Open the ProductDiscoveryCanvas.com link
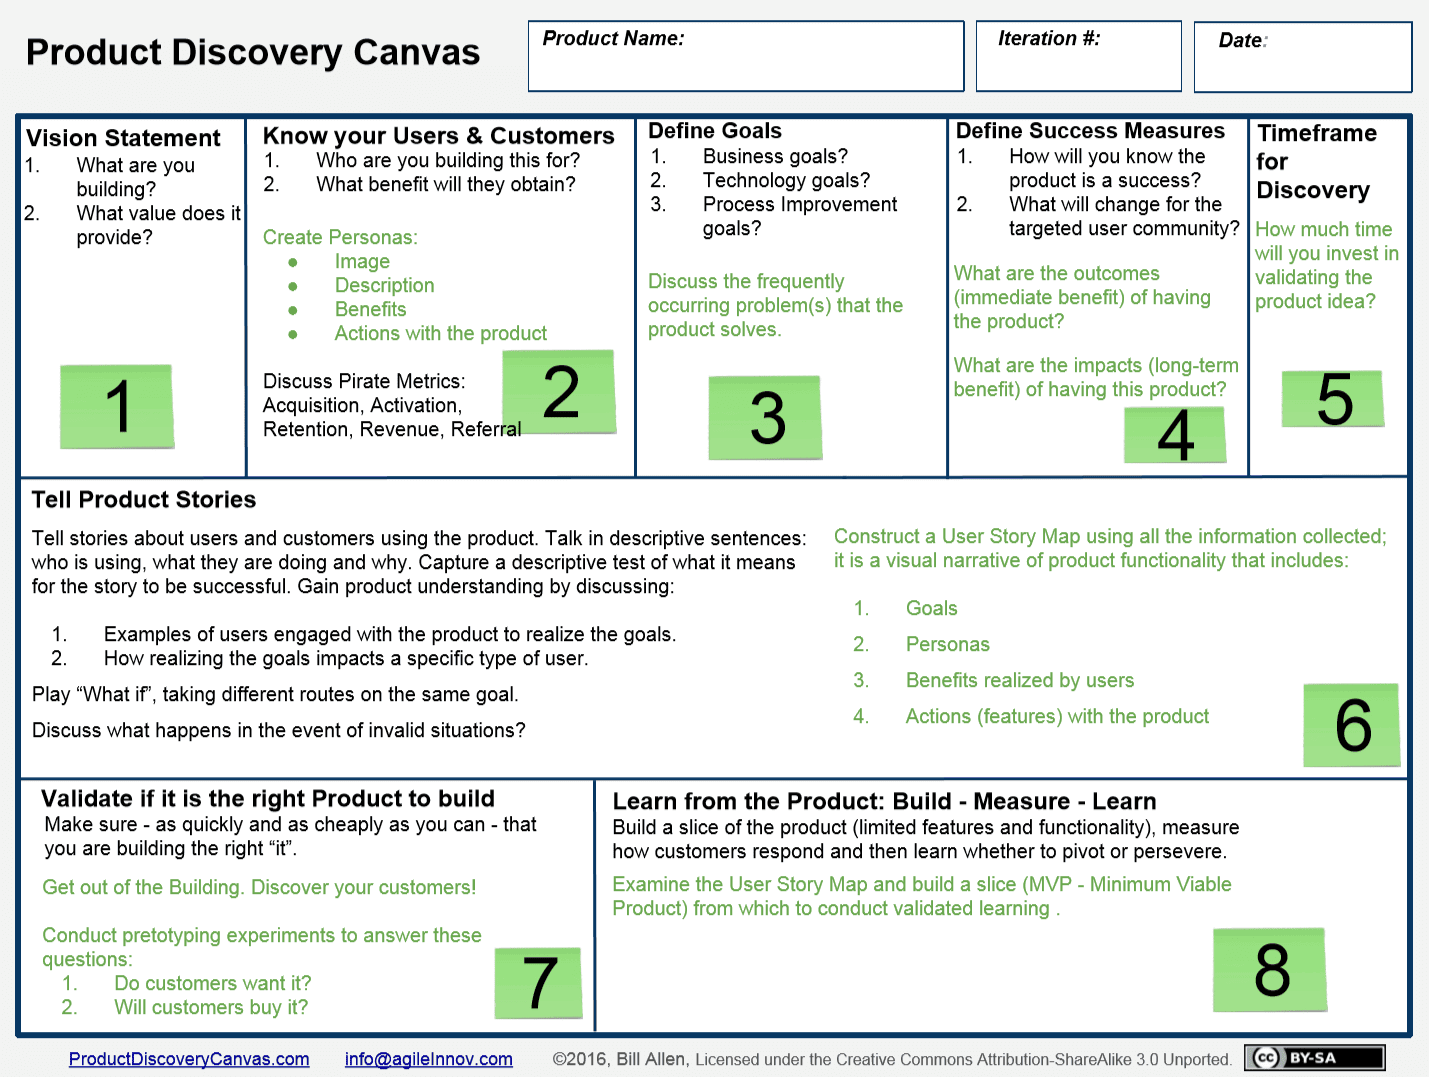 coord(189,1059)
